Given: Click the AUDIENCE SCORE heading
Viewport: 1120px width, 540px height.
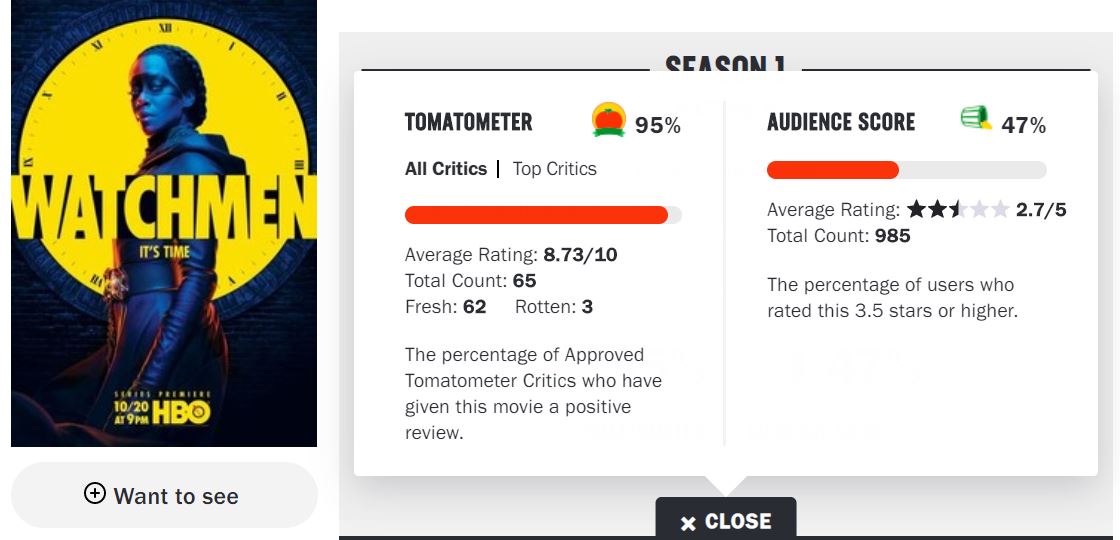Looking at the screenshot, I should pyautogui.click(x=841, y=123).
